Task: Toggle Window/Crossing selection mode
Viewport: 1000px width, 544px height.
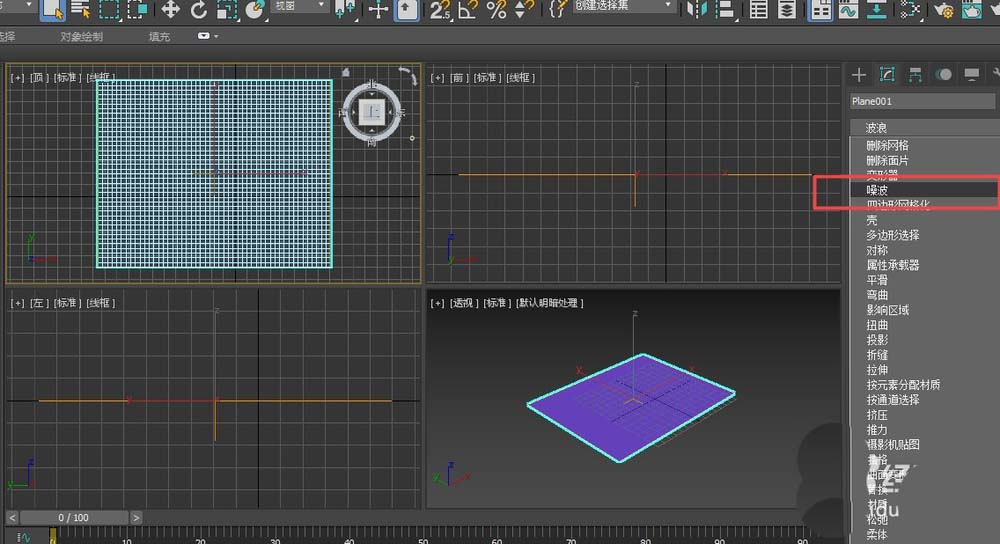Action: [138, 9]
